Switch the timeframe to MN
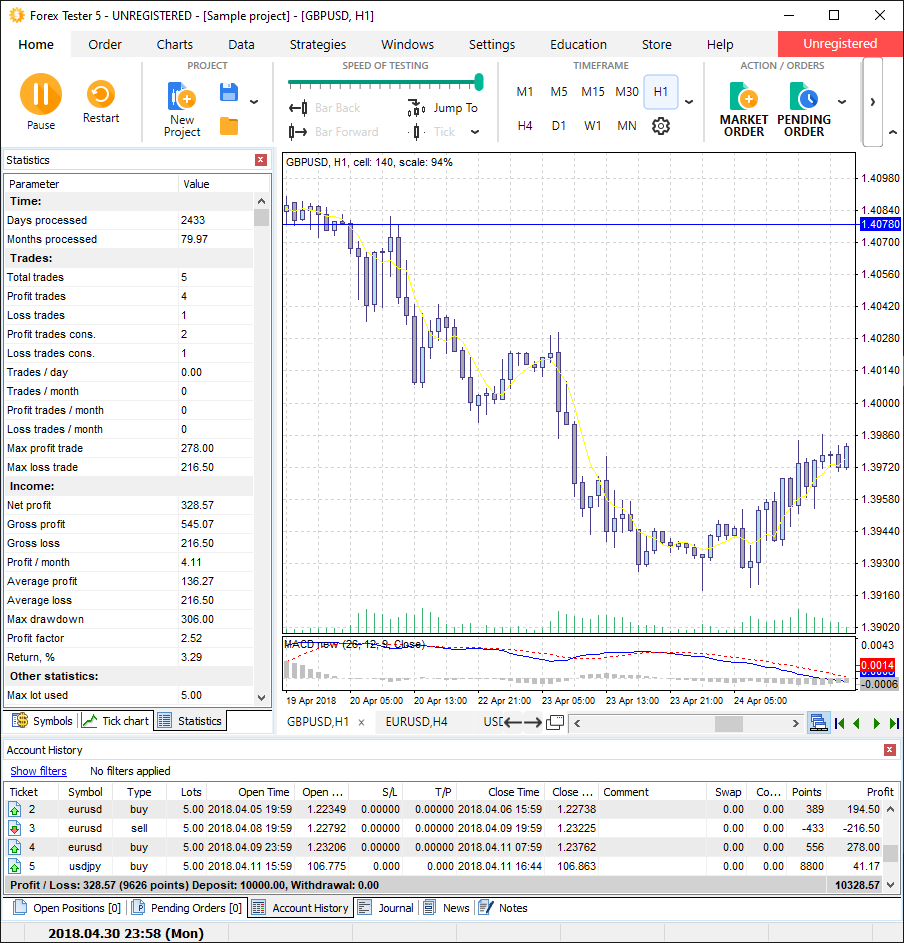 tap(627, 126)
